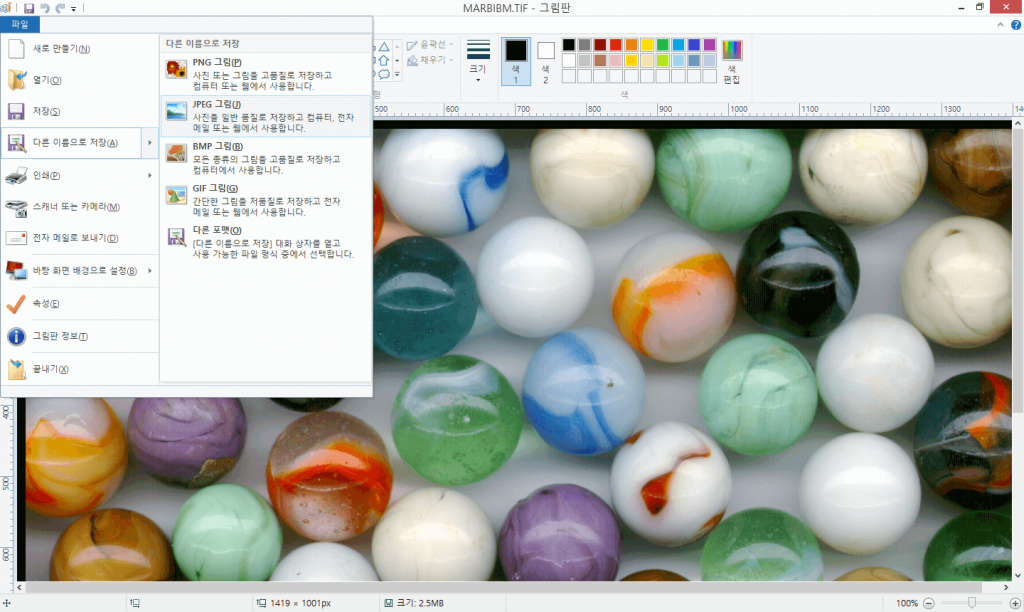Click the PNG 그림(P) flower icon
The height and width of the screenshot is (612, 1024).
(176, 69)
